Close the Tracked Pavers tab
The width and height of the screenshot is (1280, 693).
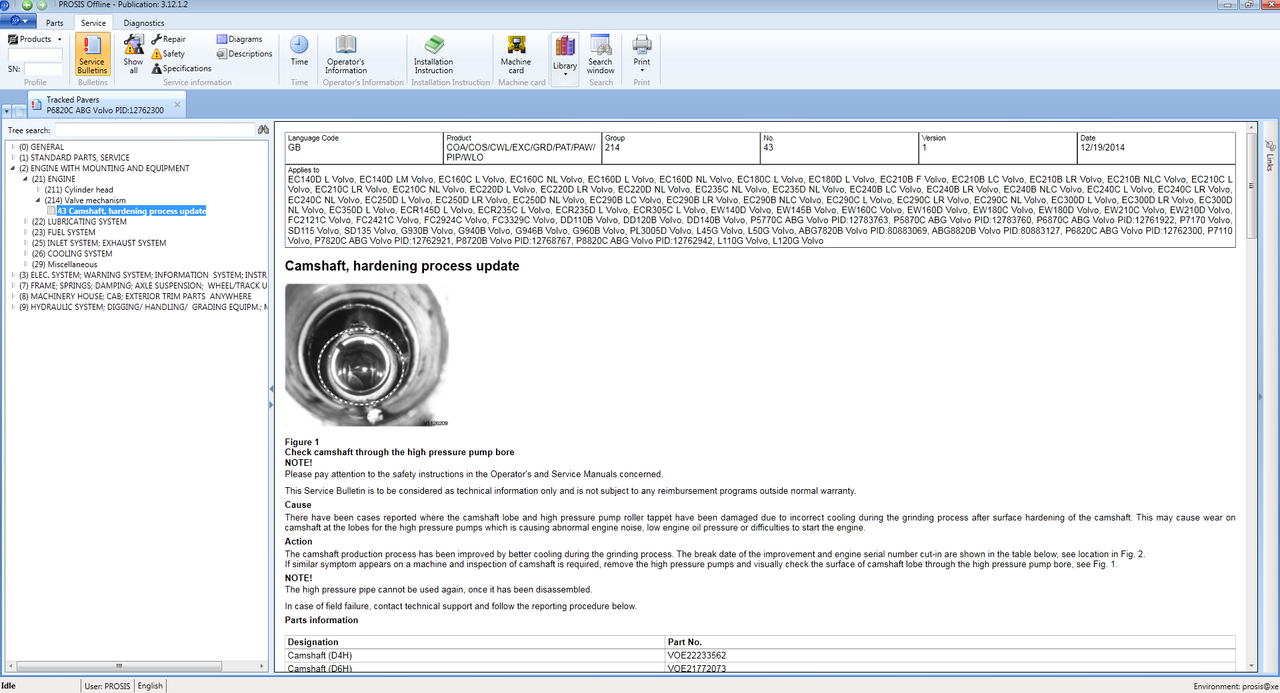click(178, 104)
